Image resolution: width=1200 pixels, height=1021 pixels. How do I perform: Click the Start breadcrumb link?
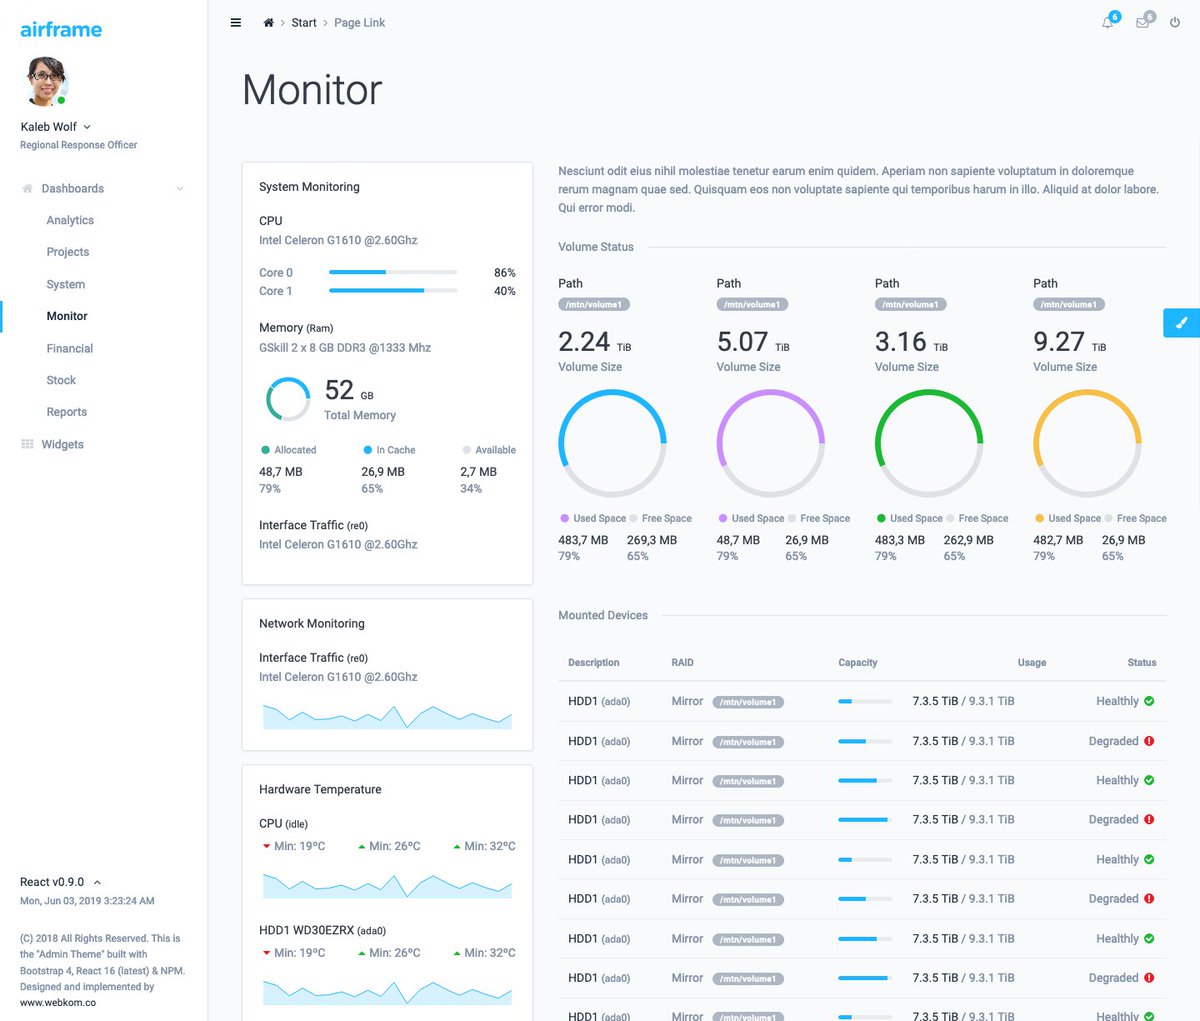click(304, 22)
